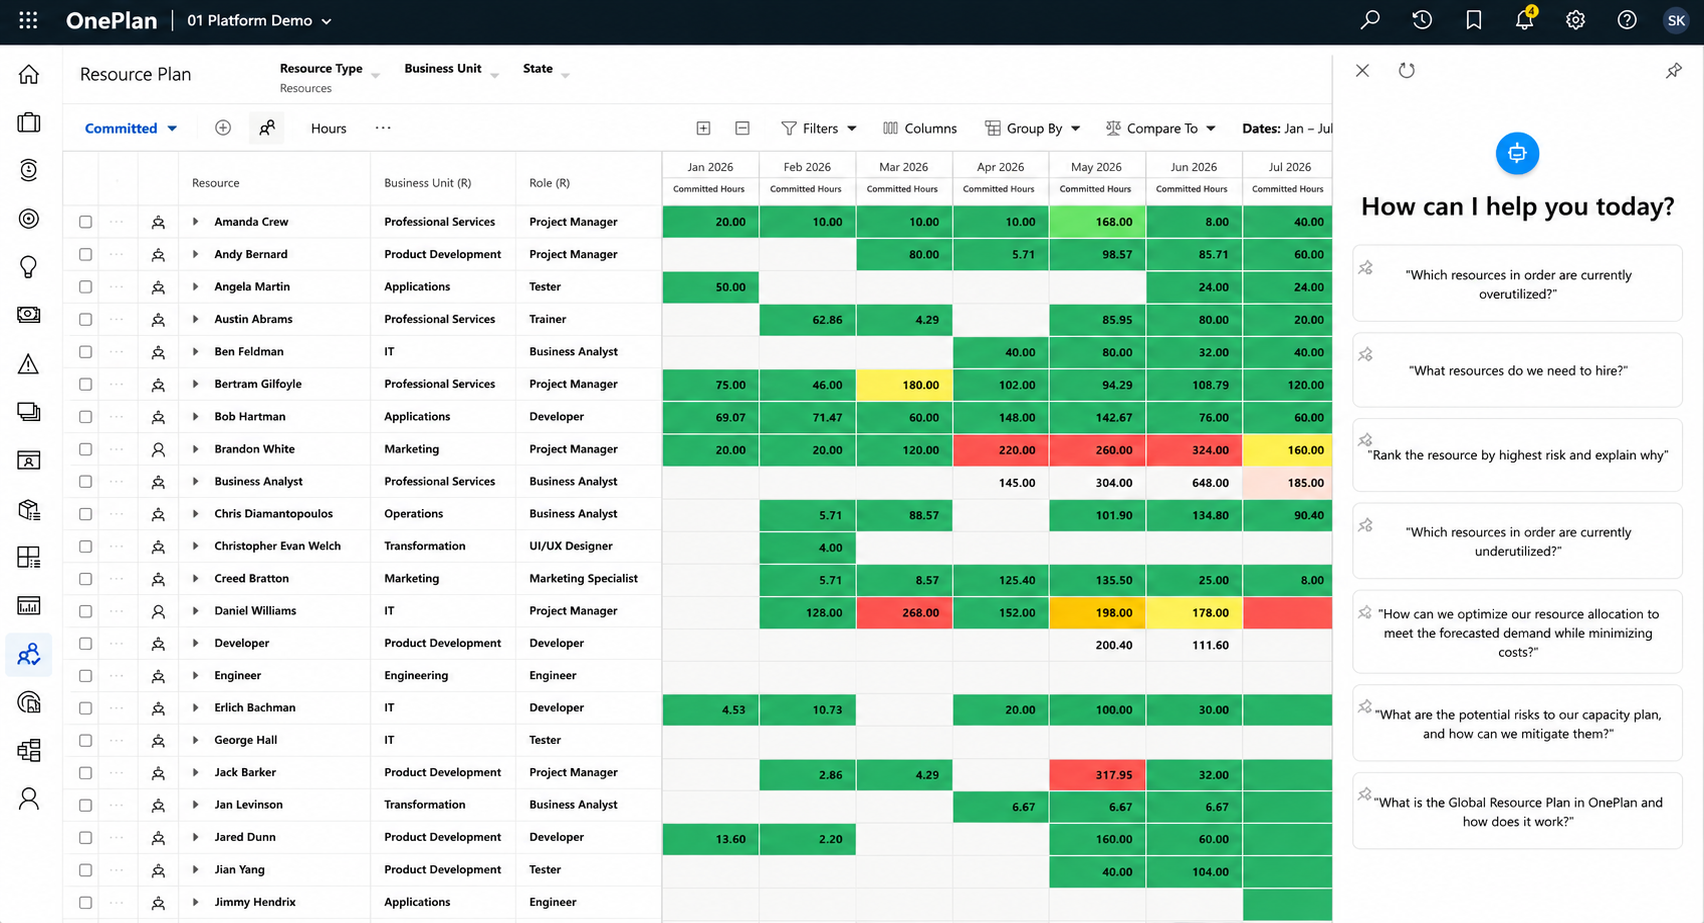Screen dimensions: 1704x923
Task: Open the history clock icon
Action: 1422,20
